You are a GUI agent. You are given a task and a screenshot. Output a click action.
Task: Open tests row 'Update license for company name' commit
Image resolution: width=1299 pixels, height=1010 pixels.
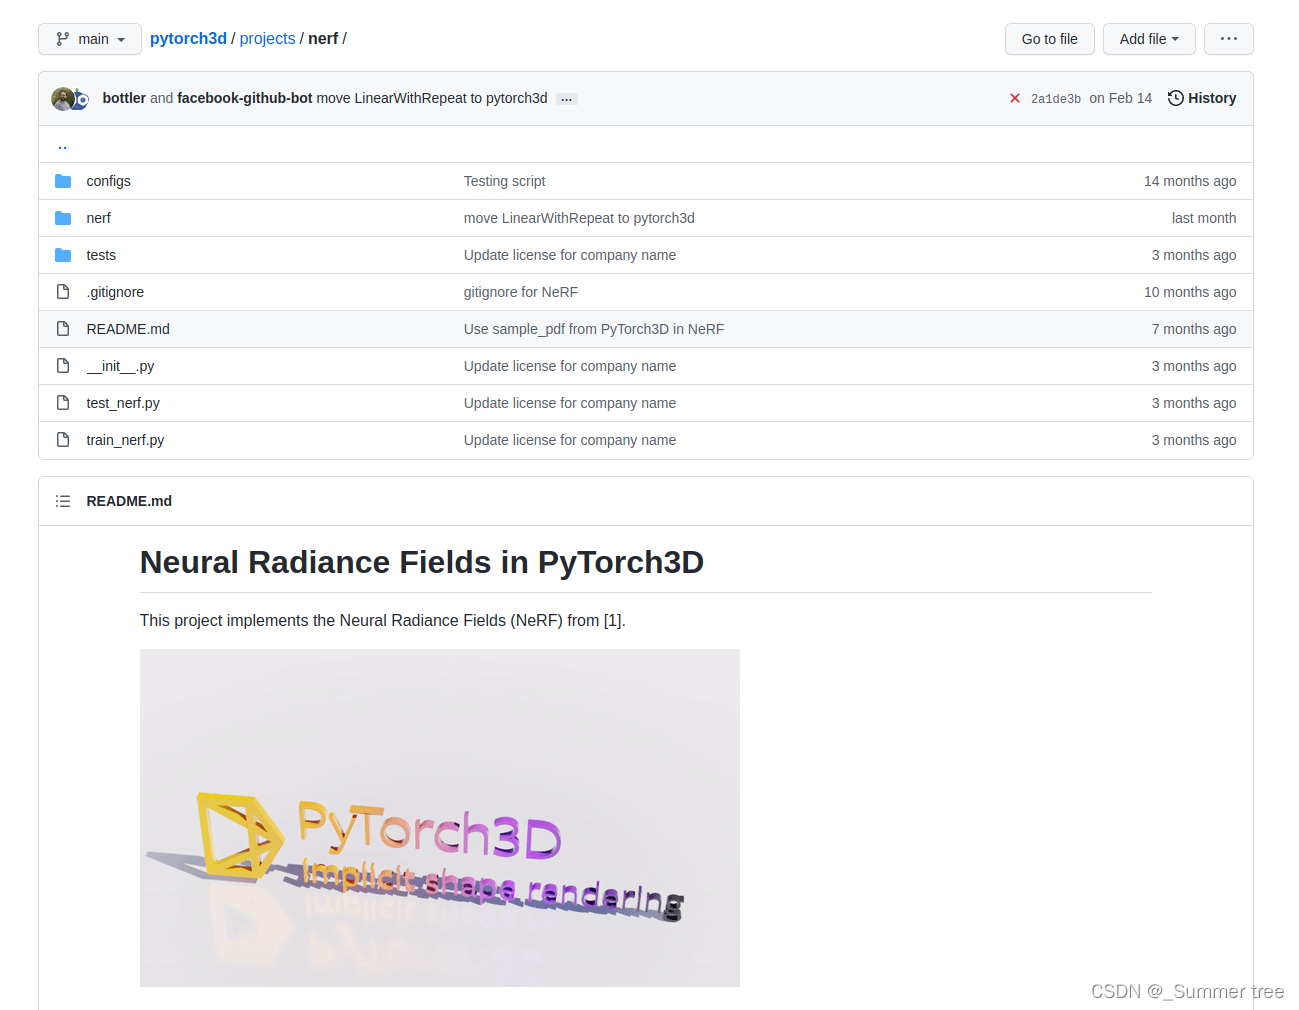(x=570, y=255)
